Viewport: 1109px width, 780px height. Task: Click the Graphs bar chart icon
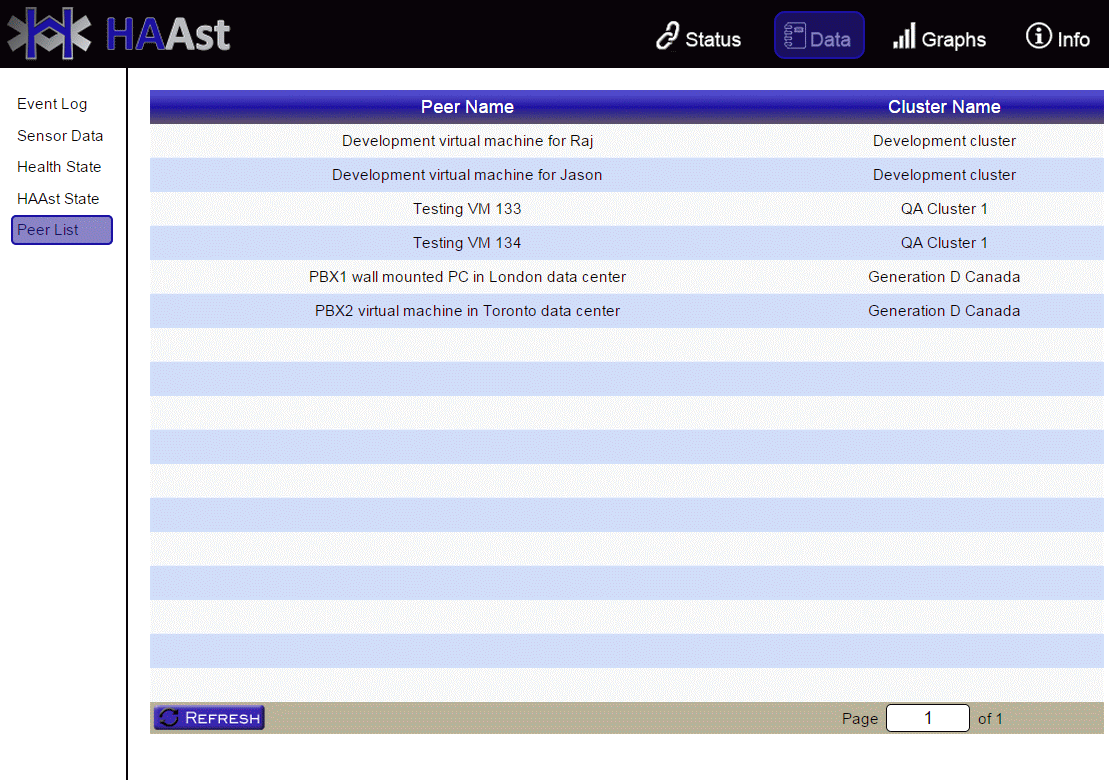[x=904, y=37]
